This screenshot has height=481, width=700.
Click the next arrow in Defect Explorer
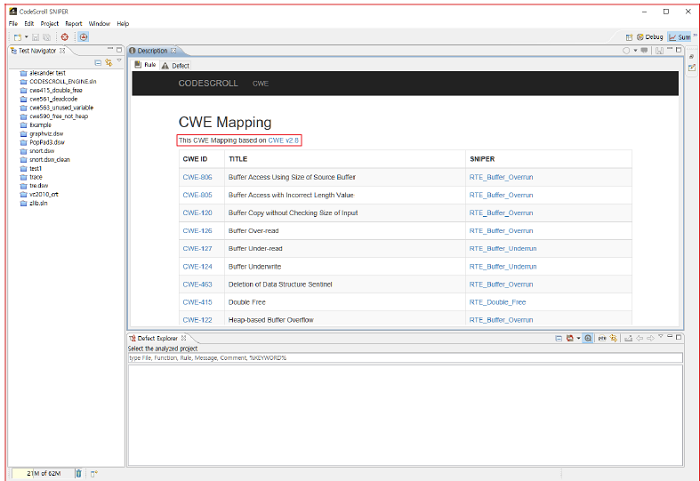(650, 338)
